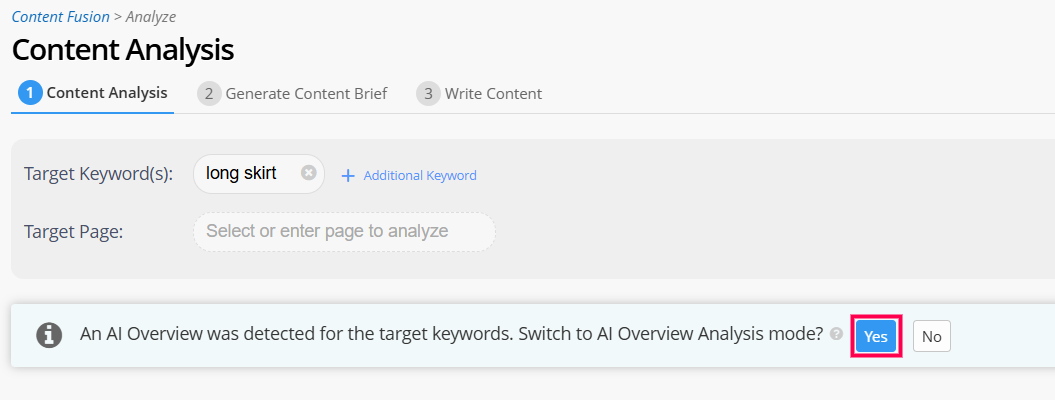
Task: Click the Content Analysis page heading
Action: click(123, 49)
